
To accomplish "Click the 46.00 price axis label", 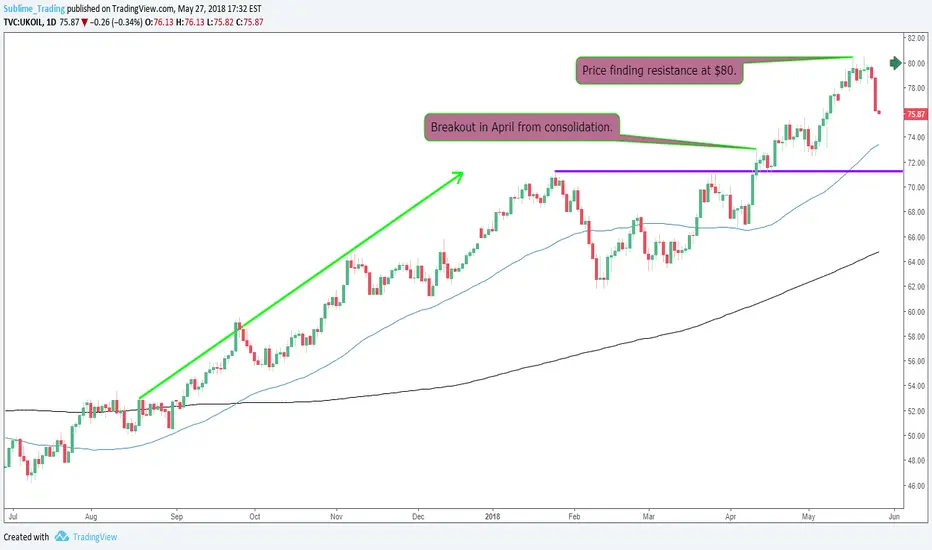I will click(x=916, y=486).
